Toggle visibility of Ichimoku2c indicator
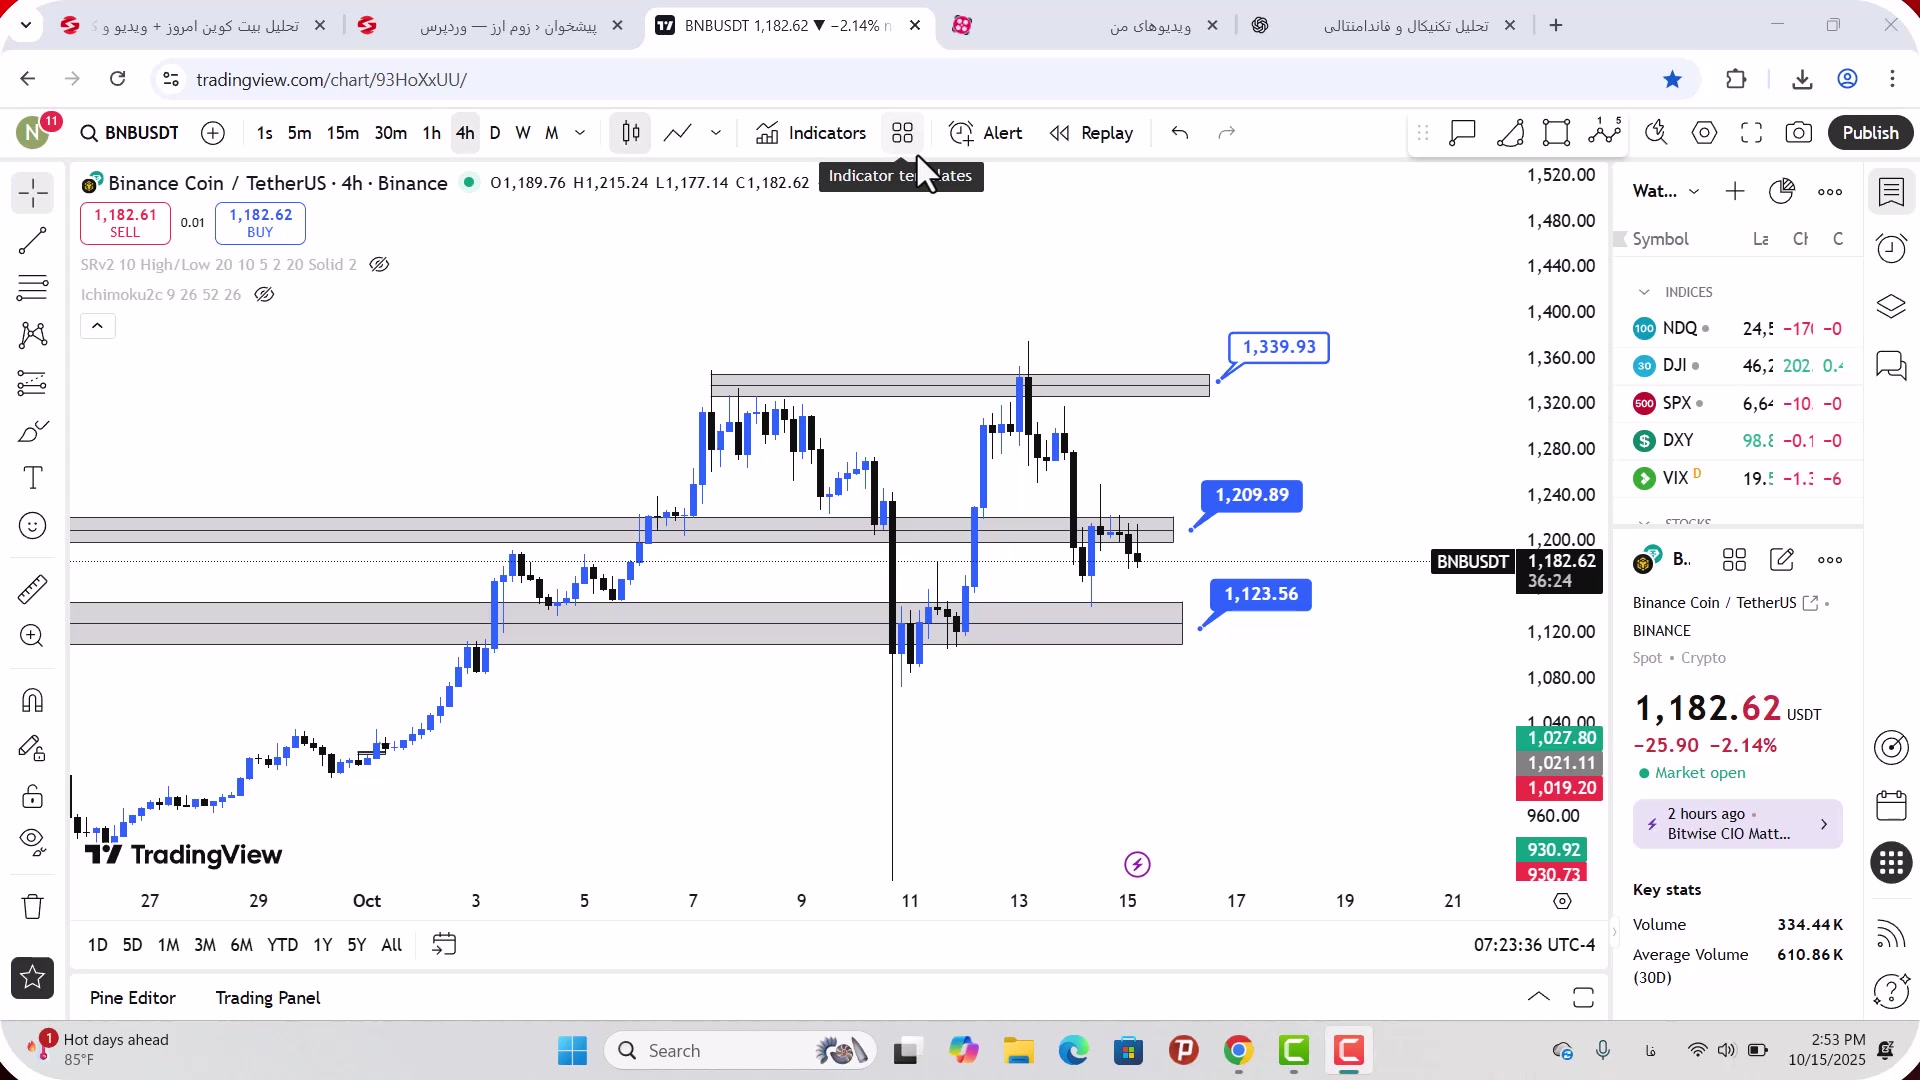 click(264, 295)
